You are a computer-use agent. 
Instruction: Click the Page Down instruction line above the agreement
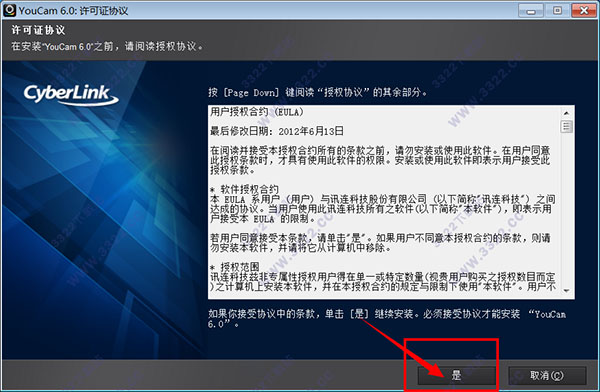point(318,92)
